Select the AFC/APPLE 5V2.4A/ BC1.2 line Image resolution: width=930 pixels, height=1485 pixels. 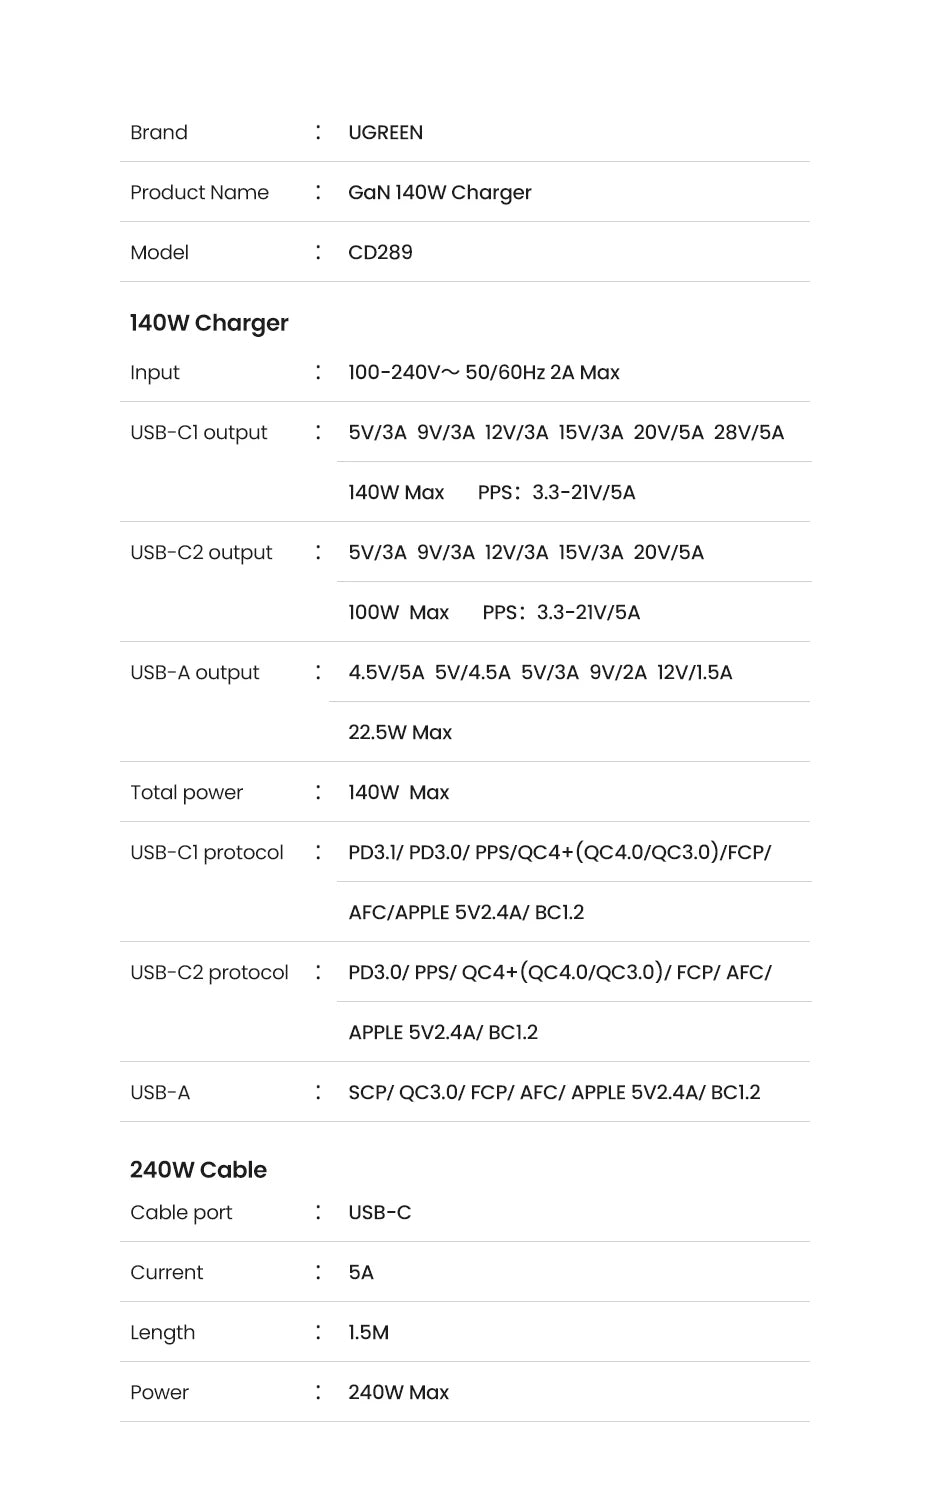click(466, 912)
